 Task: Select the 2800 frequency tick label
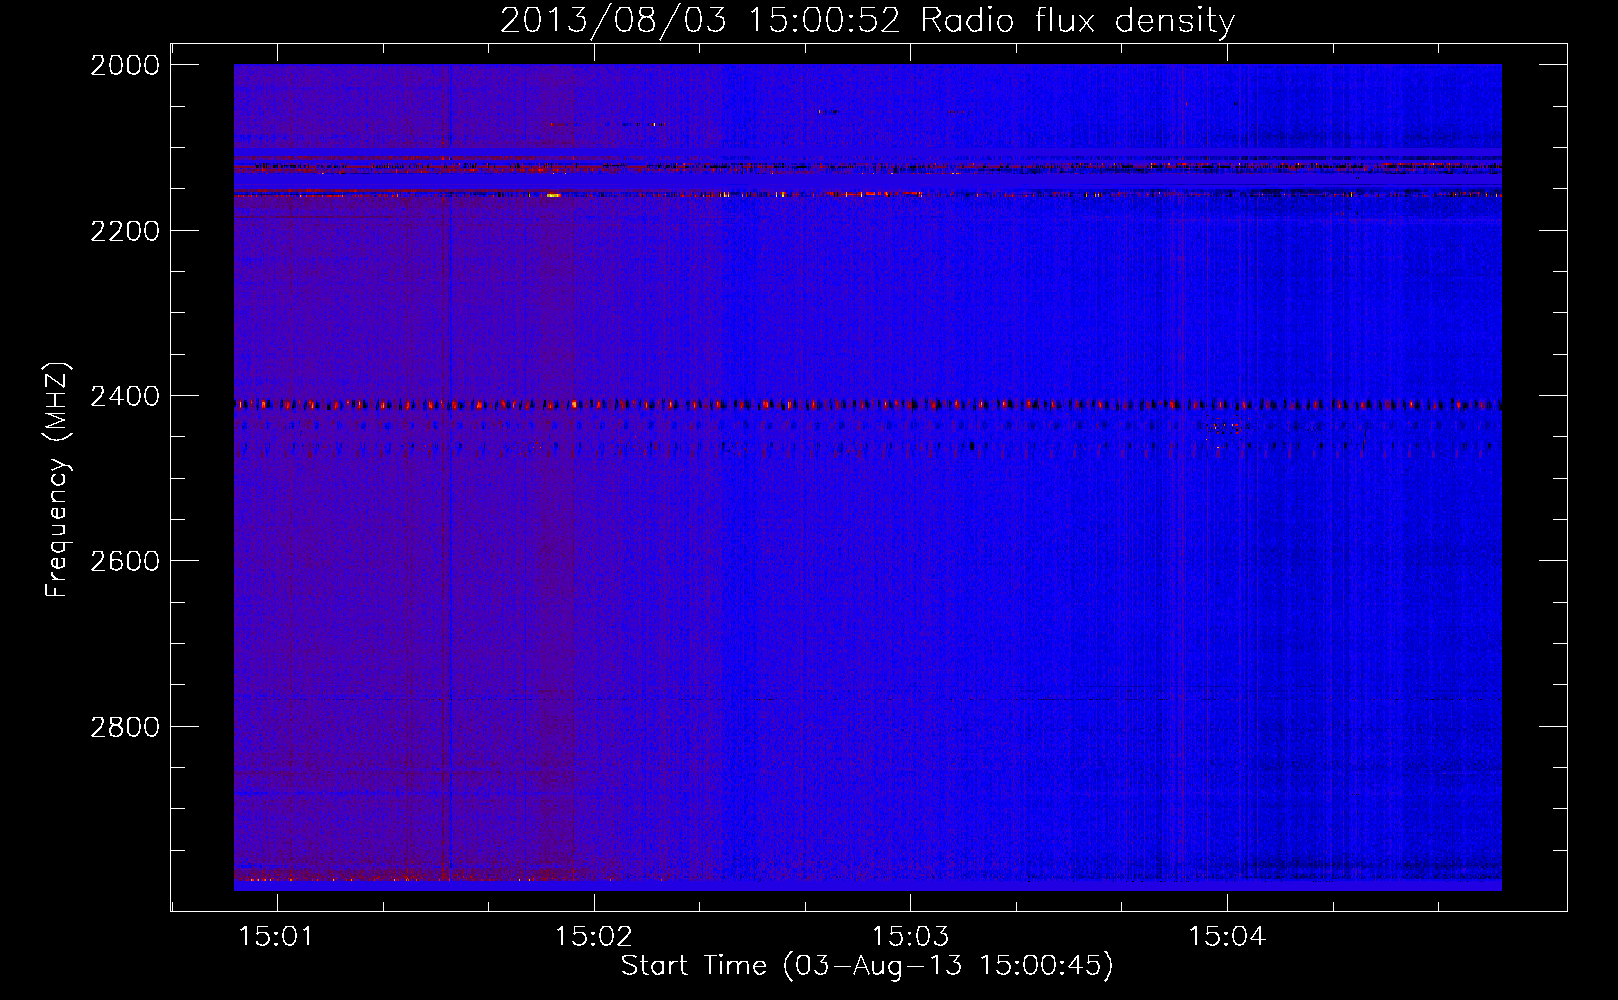pos(125,726)
